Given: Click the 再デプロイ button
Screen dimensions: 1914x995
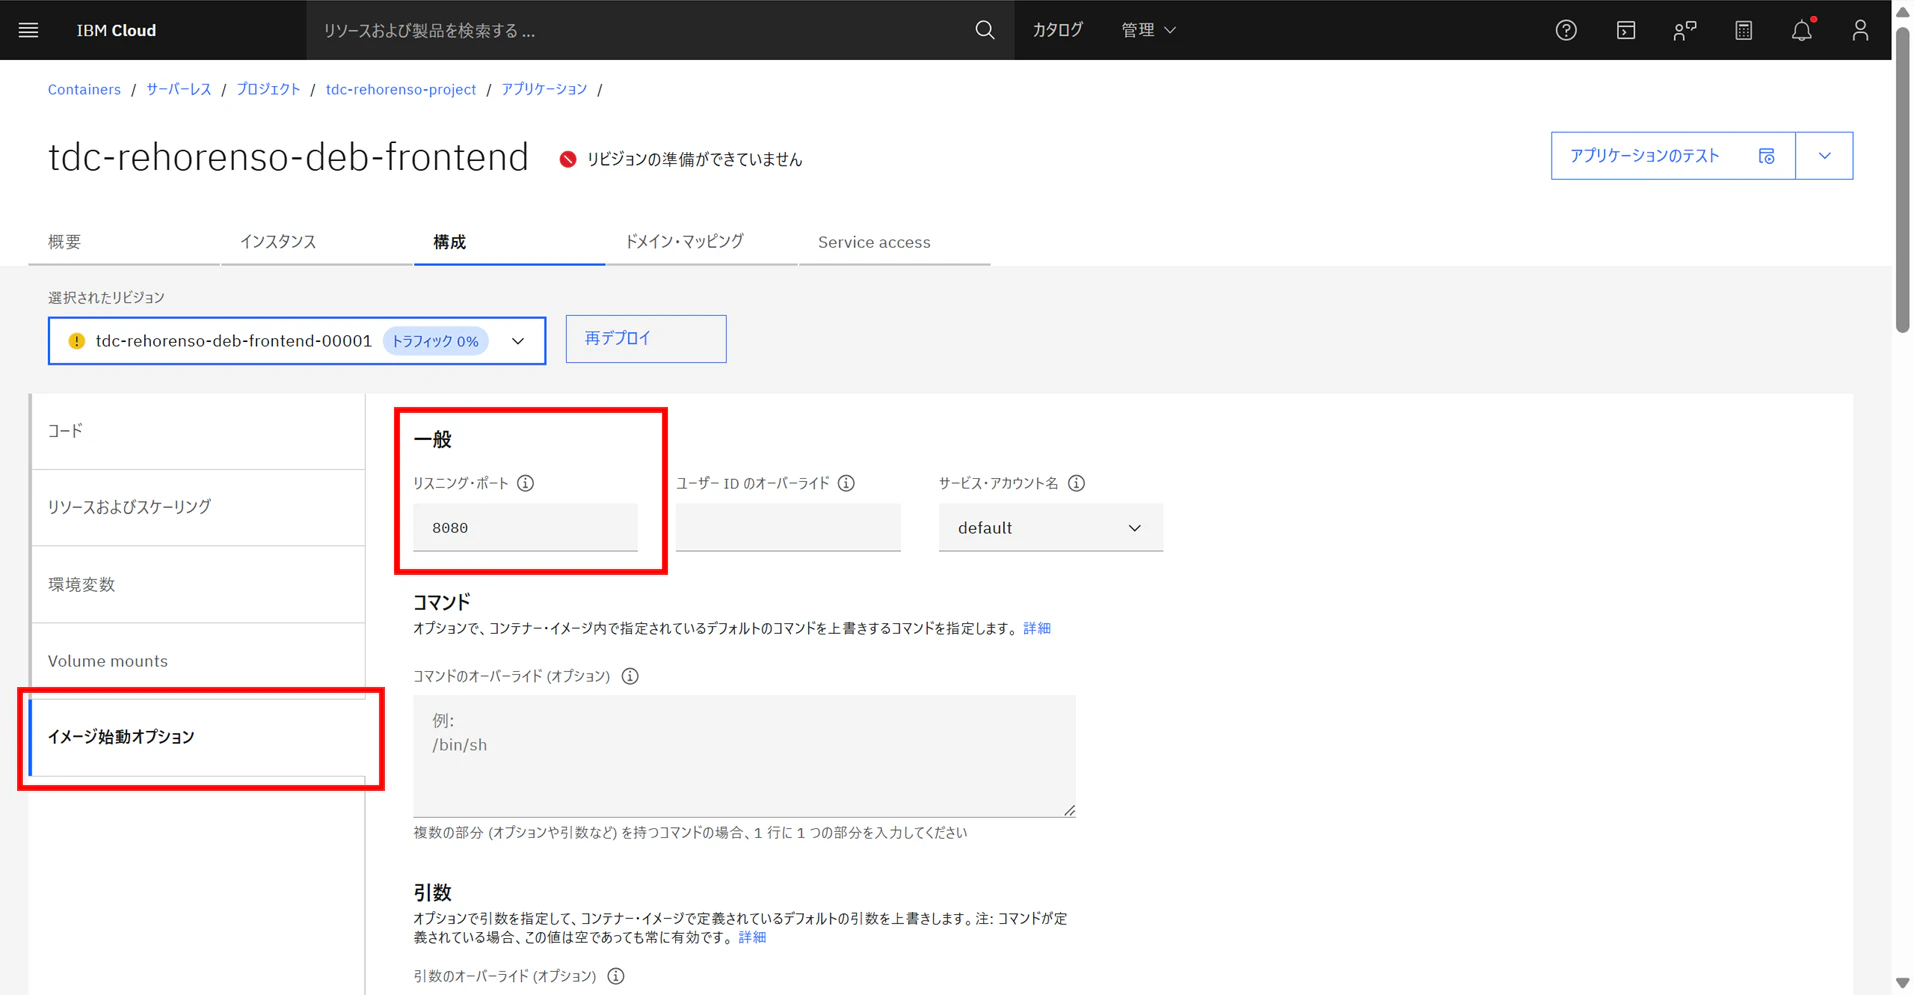Looking at the screenshot, I should pyautogui.click(x=646, y=339).
